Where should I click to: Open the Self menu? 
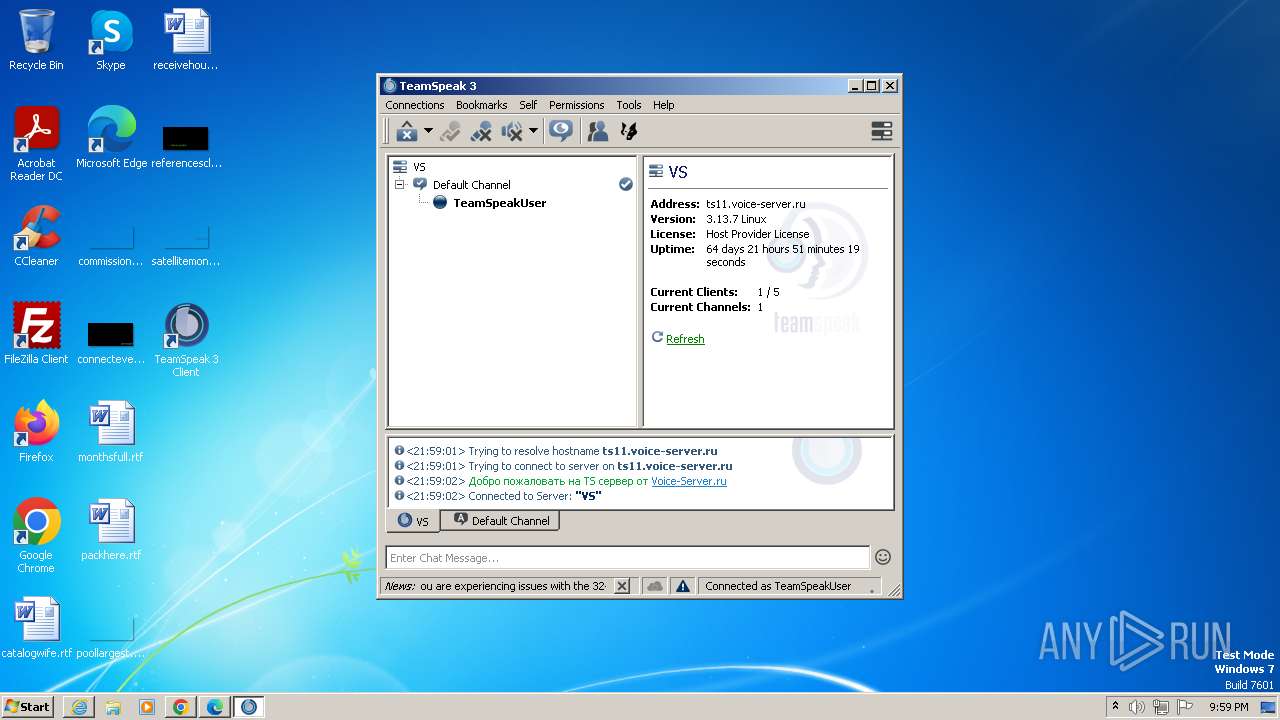[528, 105]
